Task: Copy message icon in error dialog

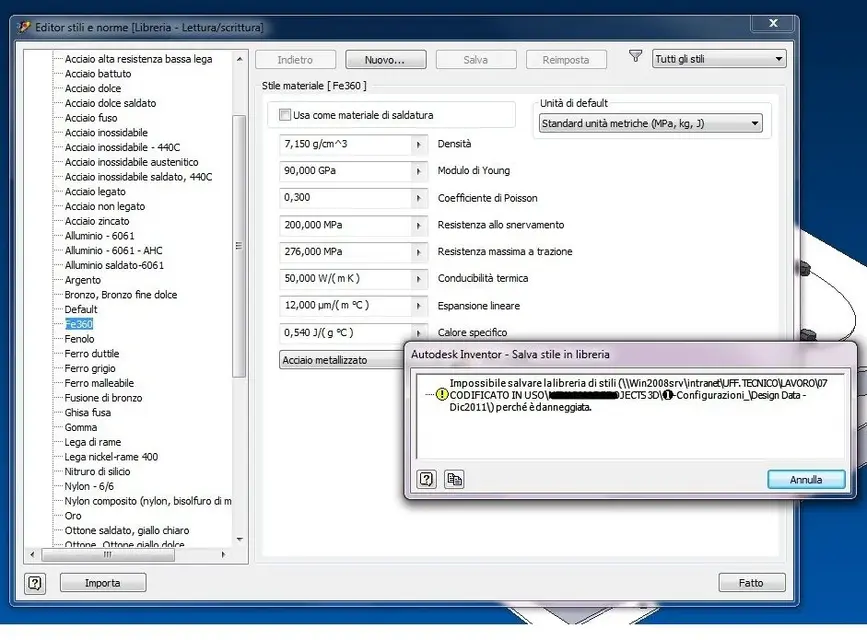Action: coord(455,479)
